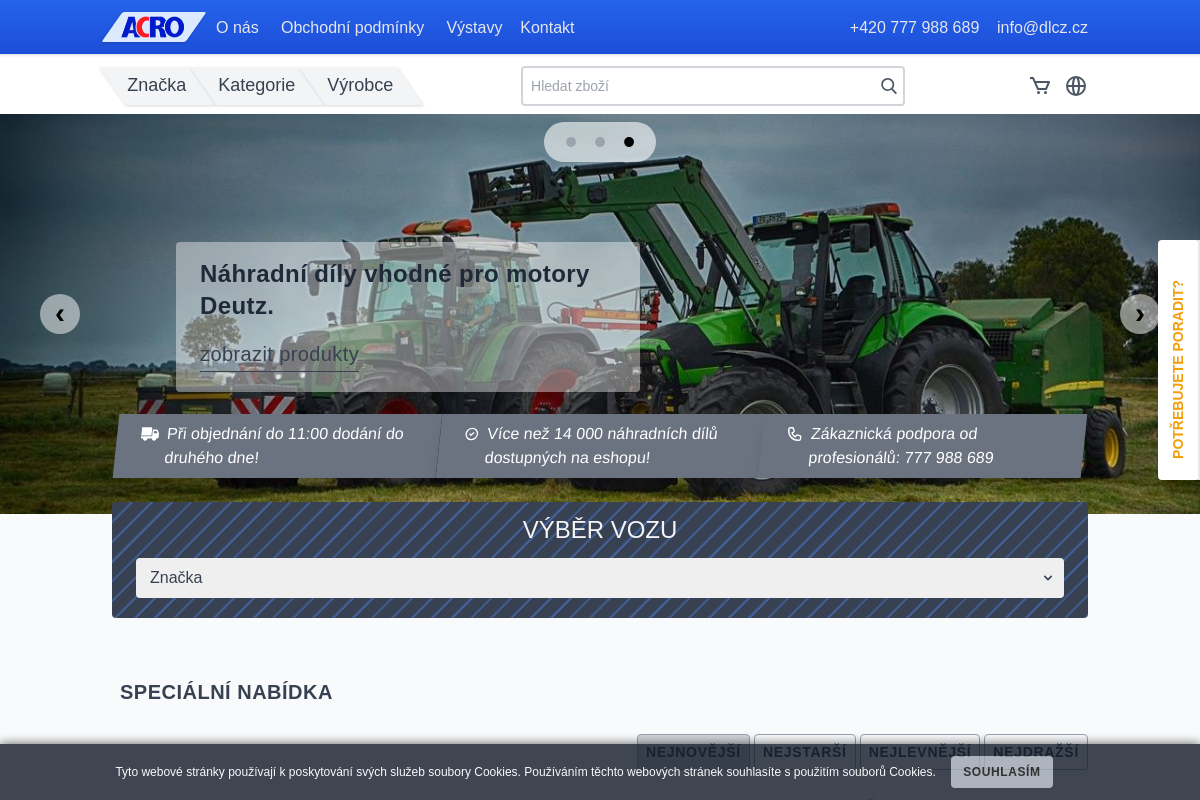Open the Výstavy page
Image resolution: width=1200 pixels, height=800 pixels.
click(474, 27)
